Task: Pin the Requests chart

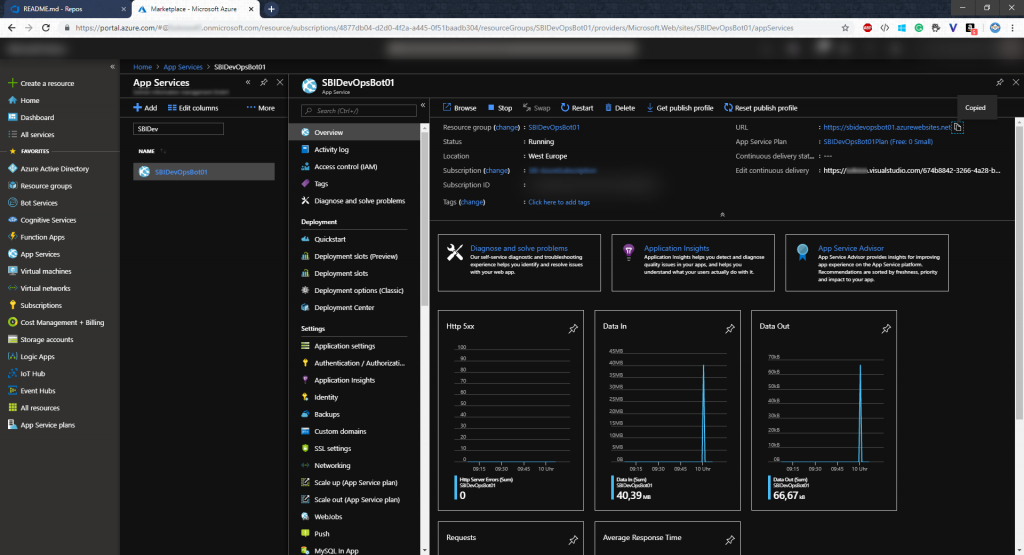Action: pos(573,540)
